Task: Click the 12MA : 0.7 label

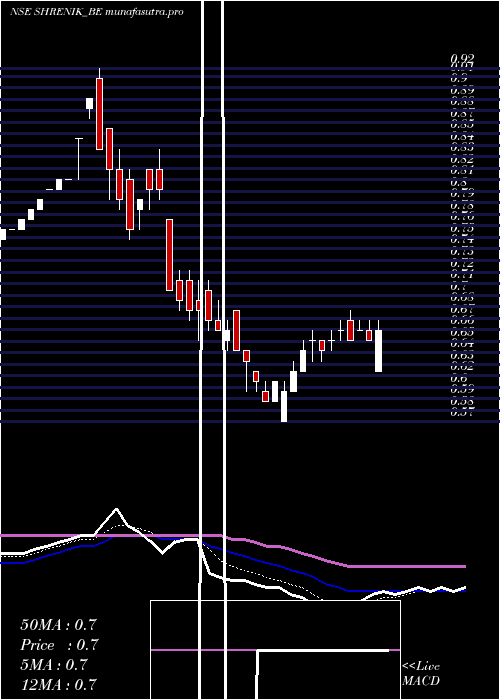Action: [x=58, y=684]
